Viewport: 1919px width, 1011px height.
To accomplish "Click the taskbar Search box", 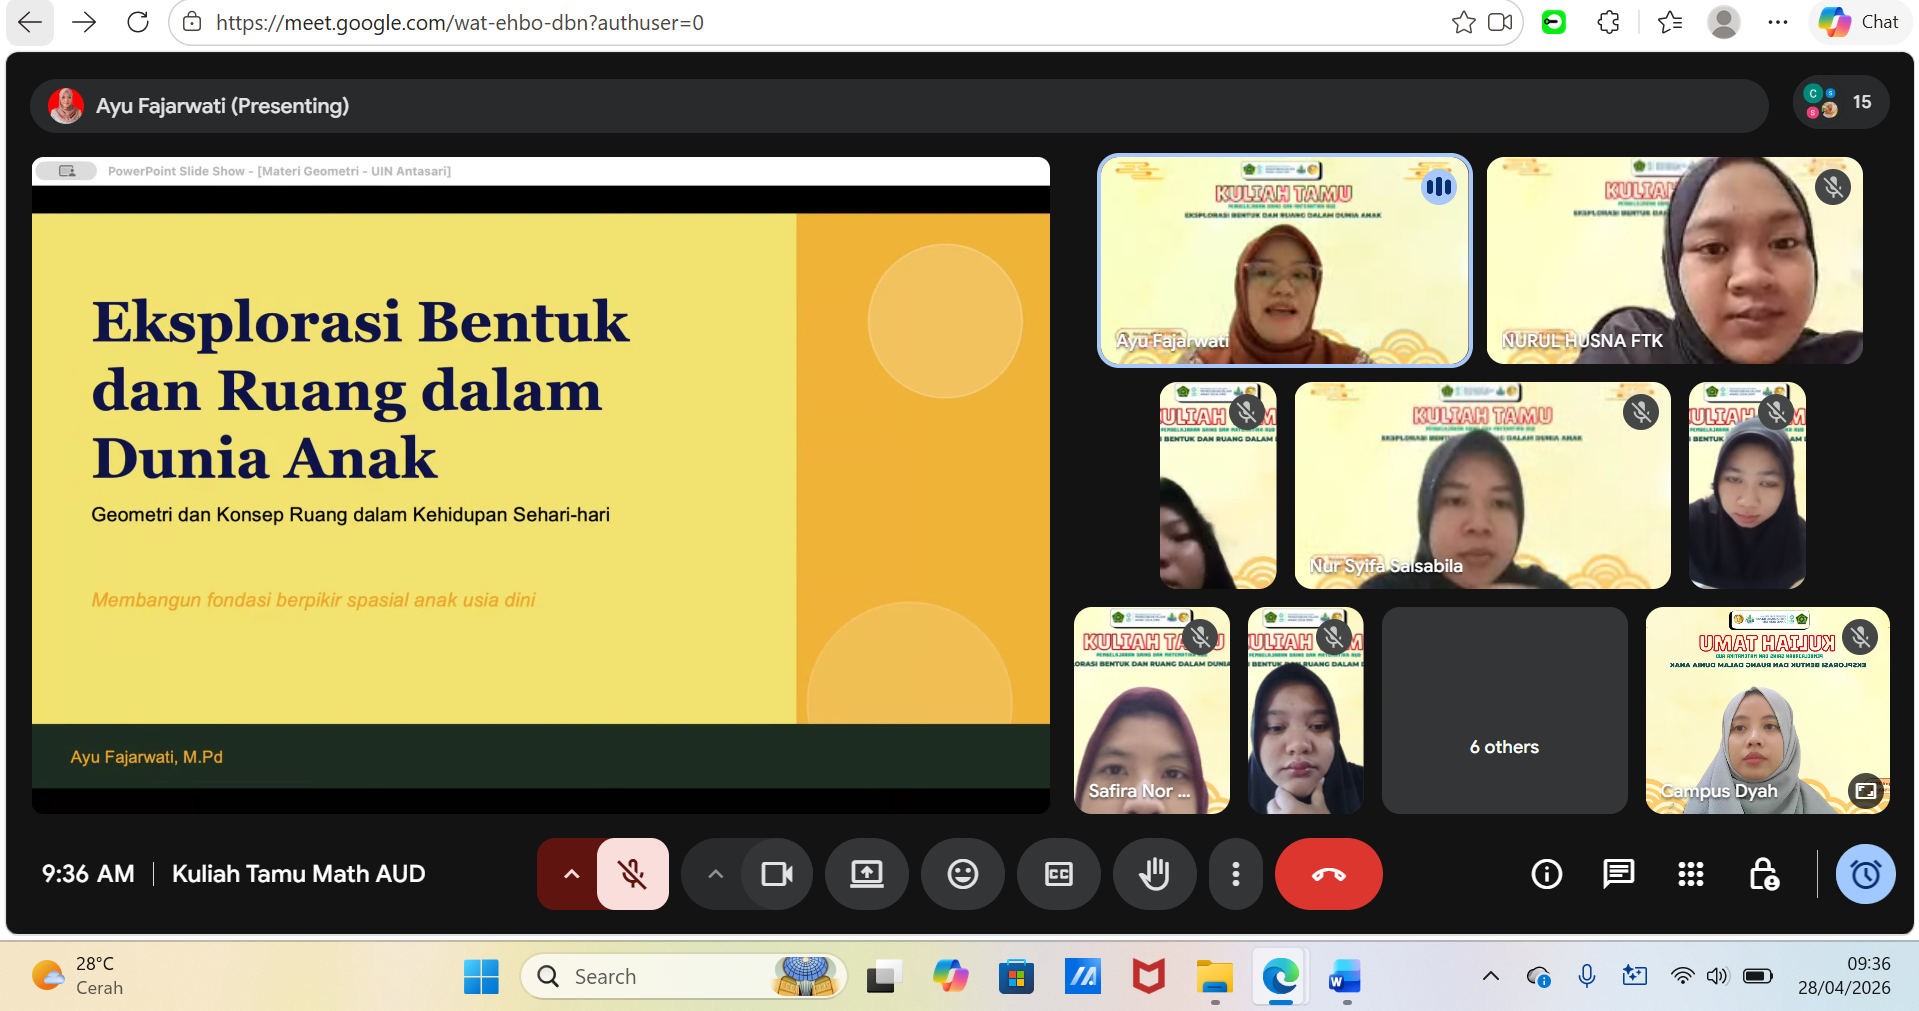I will point(684,976).
